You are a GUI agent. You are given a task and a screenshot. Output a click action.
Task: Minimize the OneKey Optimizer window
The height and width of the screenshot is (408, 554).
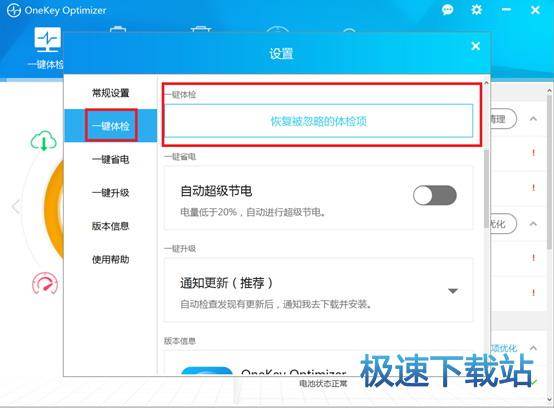[506, 10]
